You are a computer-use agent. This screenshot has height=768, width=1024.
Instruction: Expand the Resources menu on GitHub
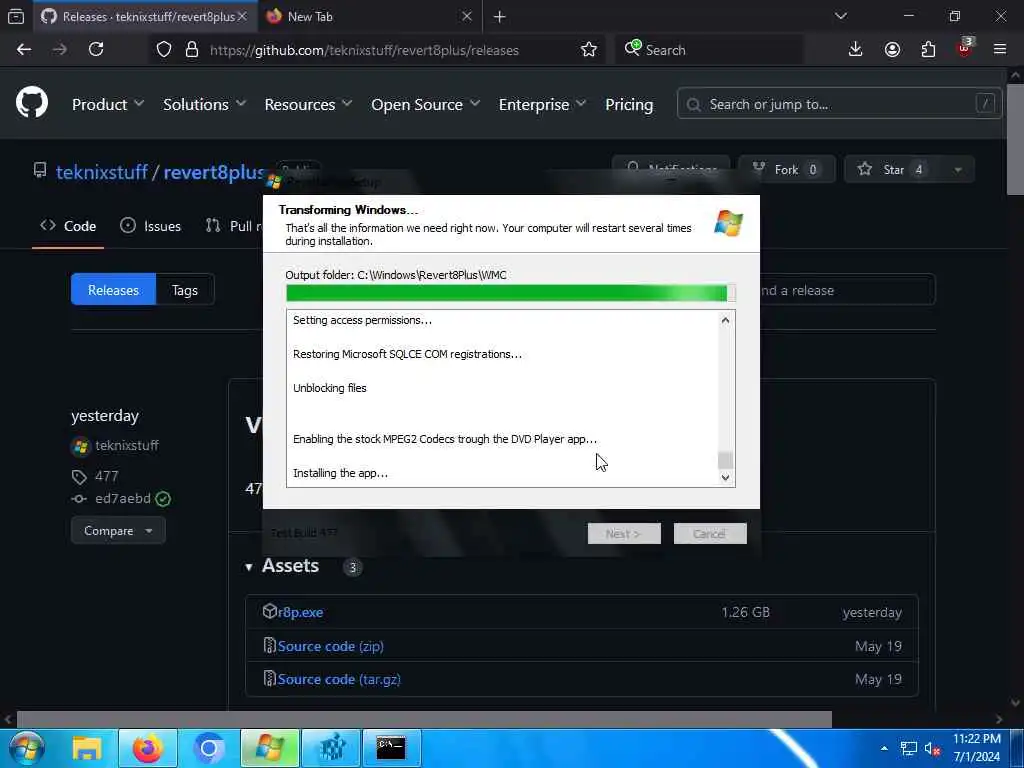pyautogui.click(x=308, y=104)
